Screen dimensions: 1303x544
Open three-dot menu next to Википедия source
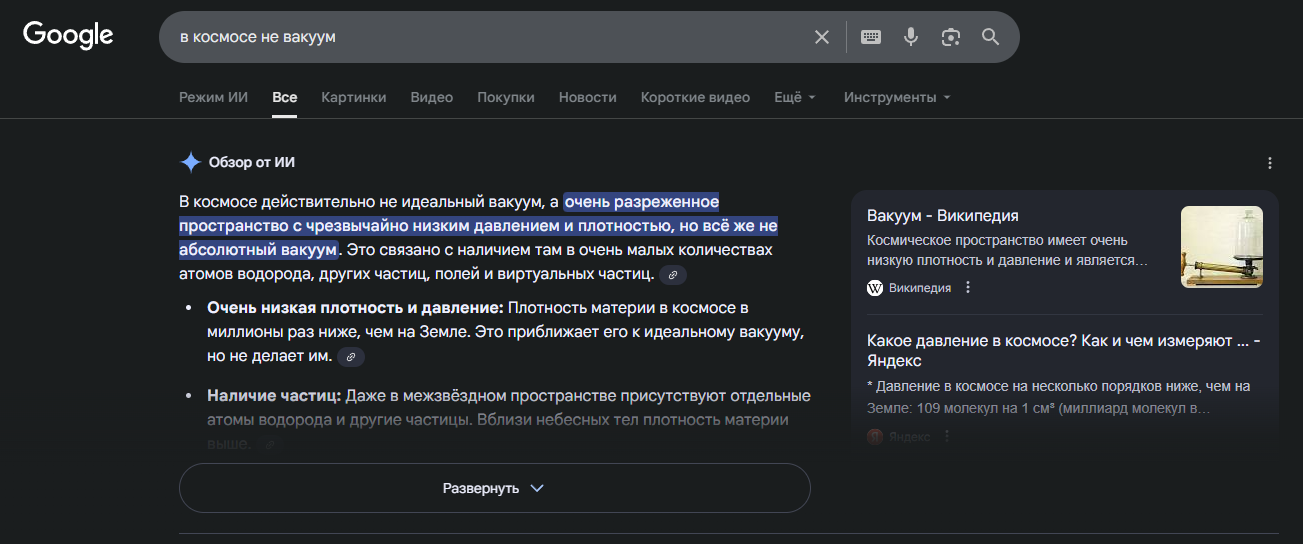pos(968,288)
